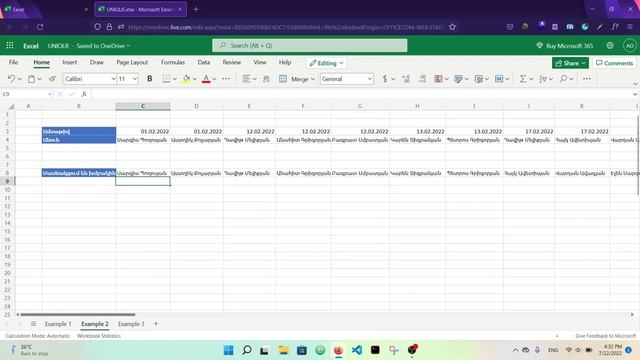Click Workbook Statistics in status bar
This screenshot has height=360, width=640.
(x=99, y=336)
